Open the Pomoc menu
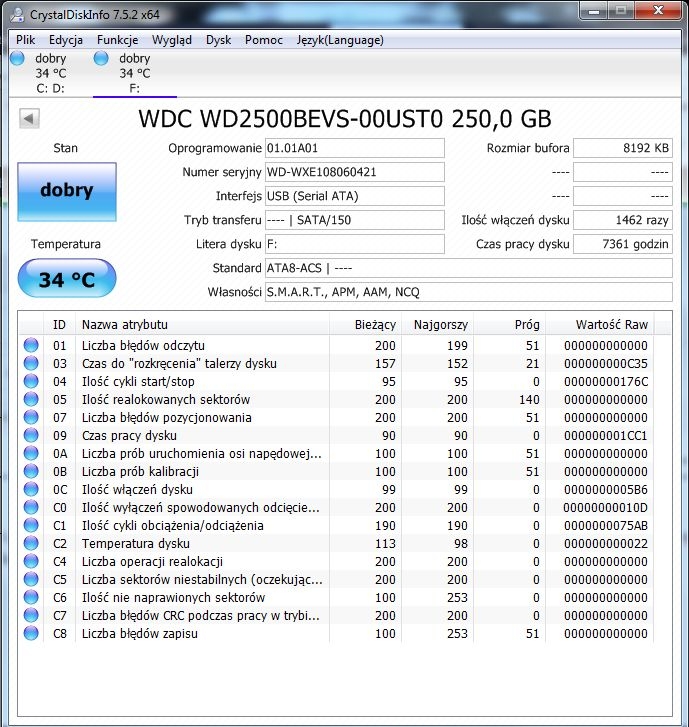The width and height of the screenshot is (689, 727). coord(264,40)
